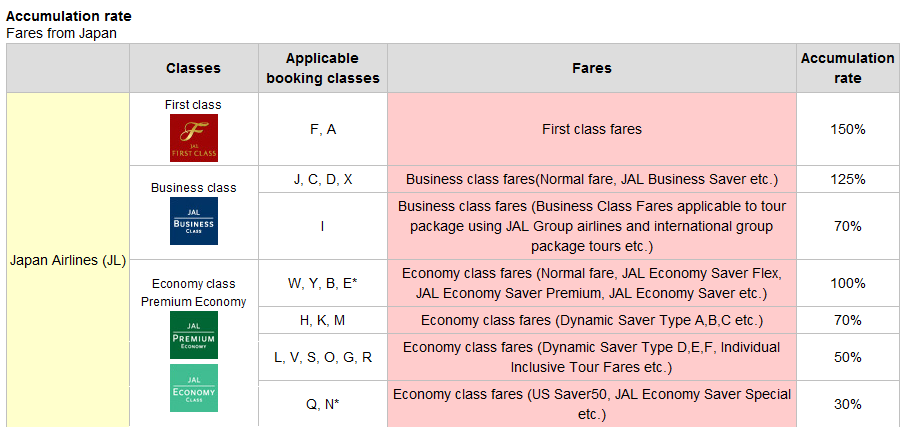Click the JAL Economy Class logo icon

coord(194,388)
